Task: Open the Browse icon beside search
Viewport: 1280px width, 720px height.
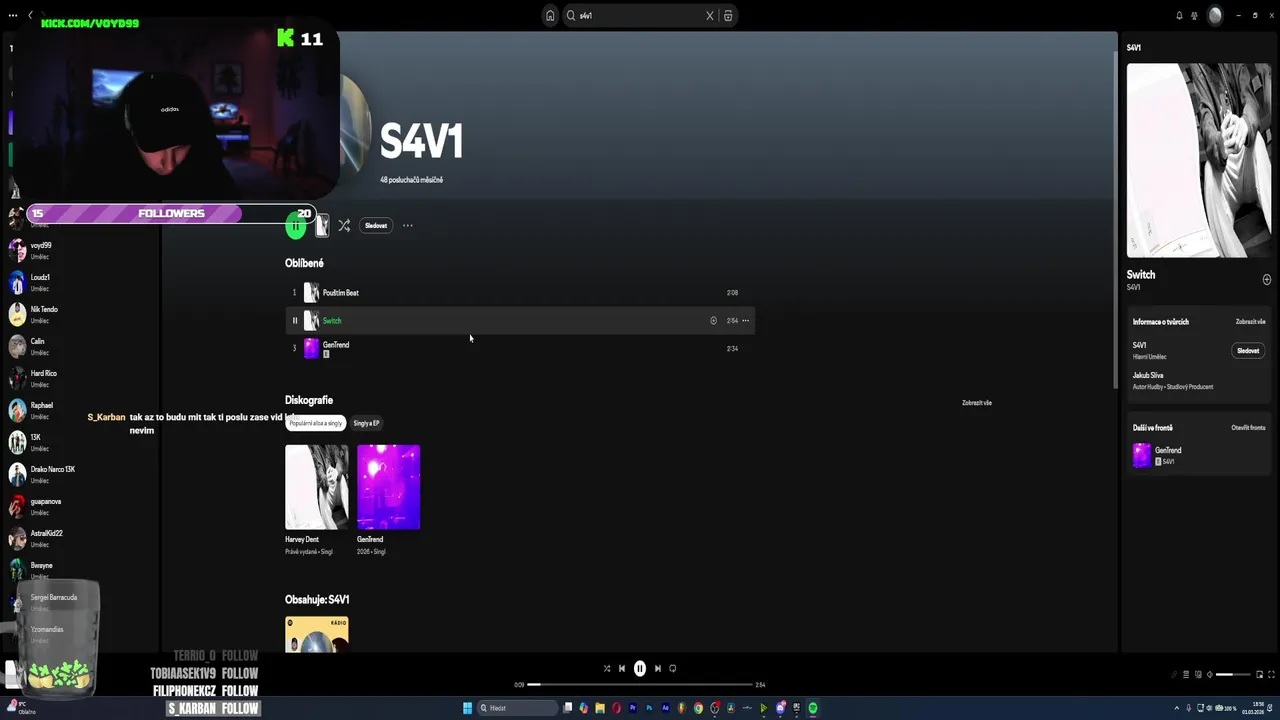Action: coord(727,15)
